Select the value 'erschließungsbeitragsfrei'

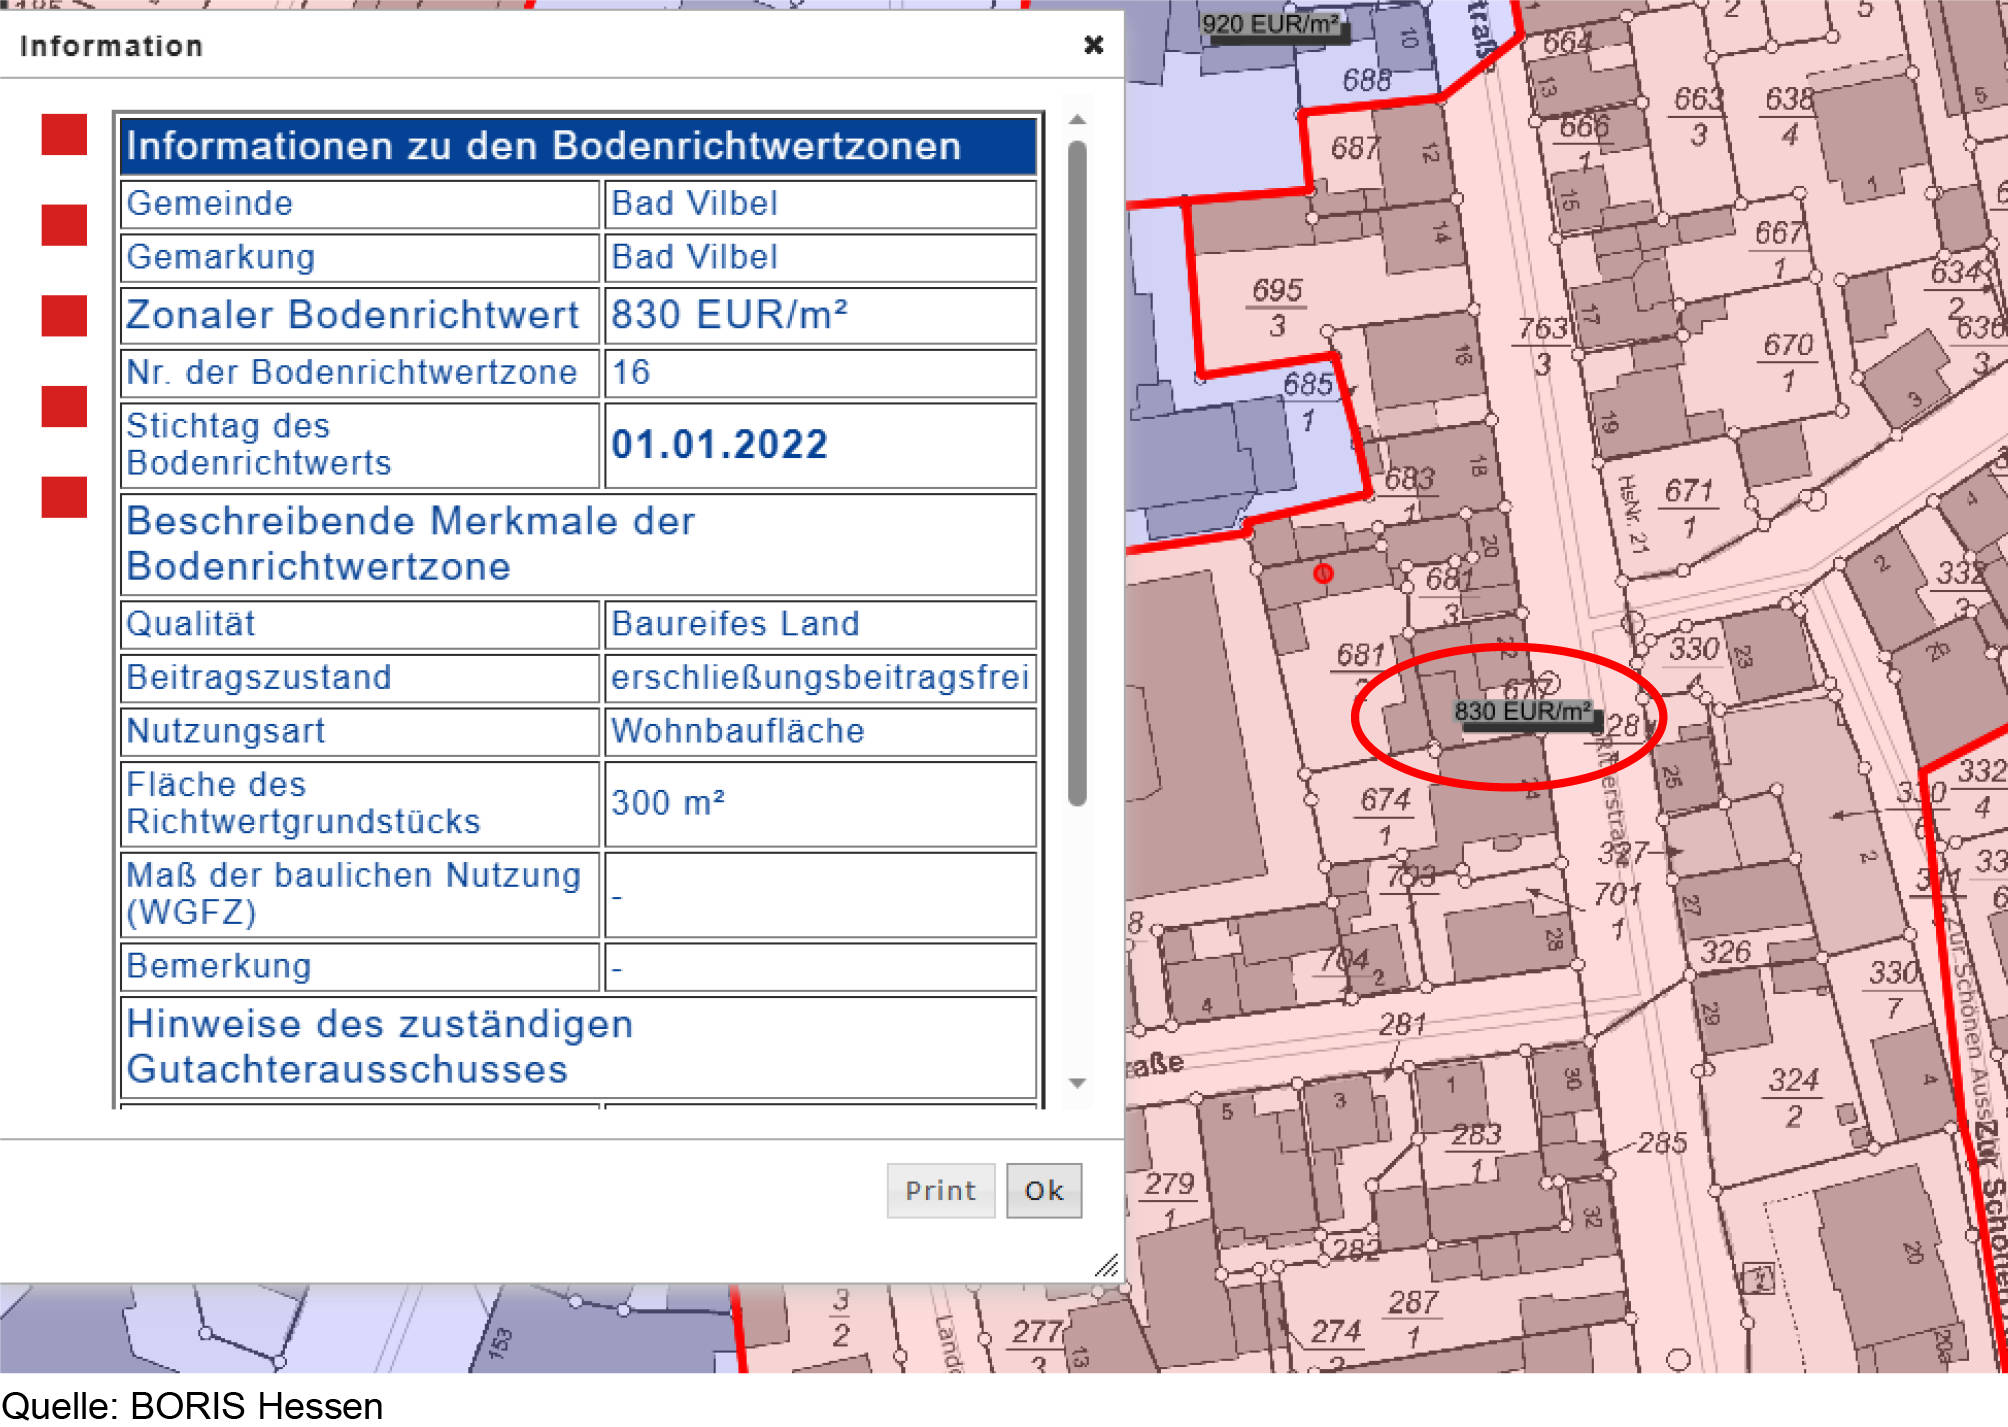coord(820,677)
